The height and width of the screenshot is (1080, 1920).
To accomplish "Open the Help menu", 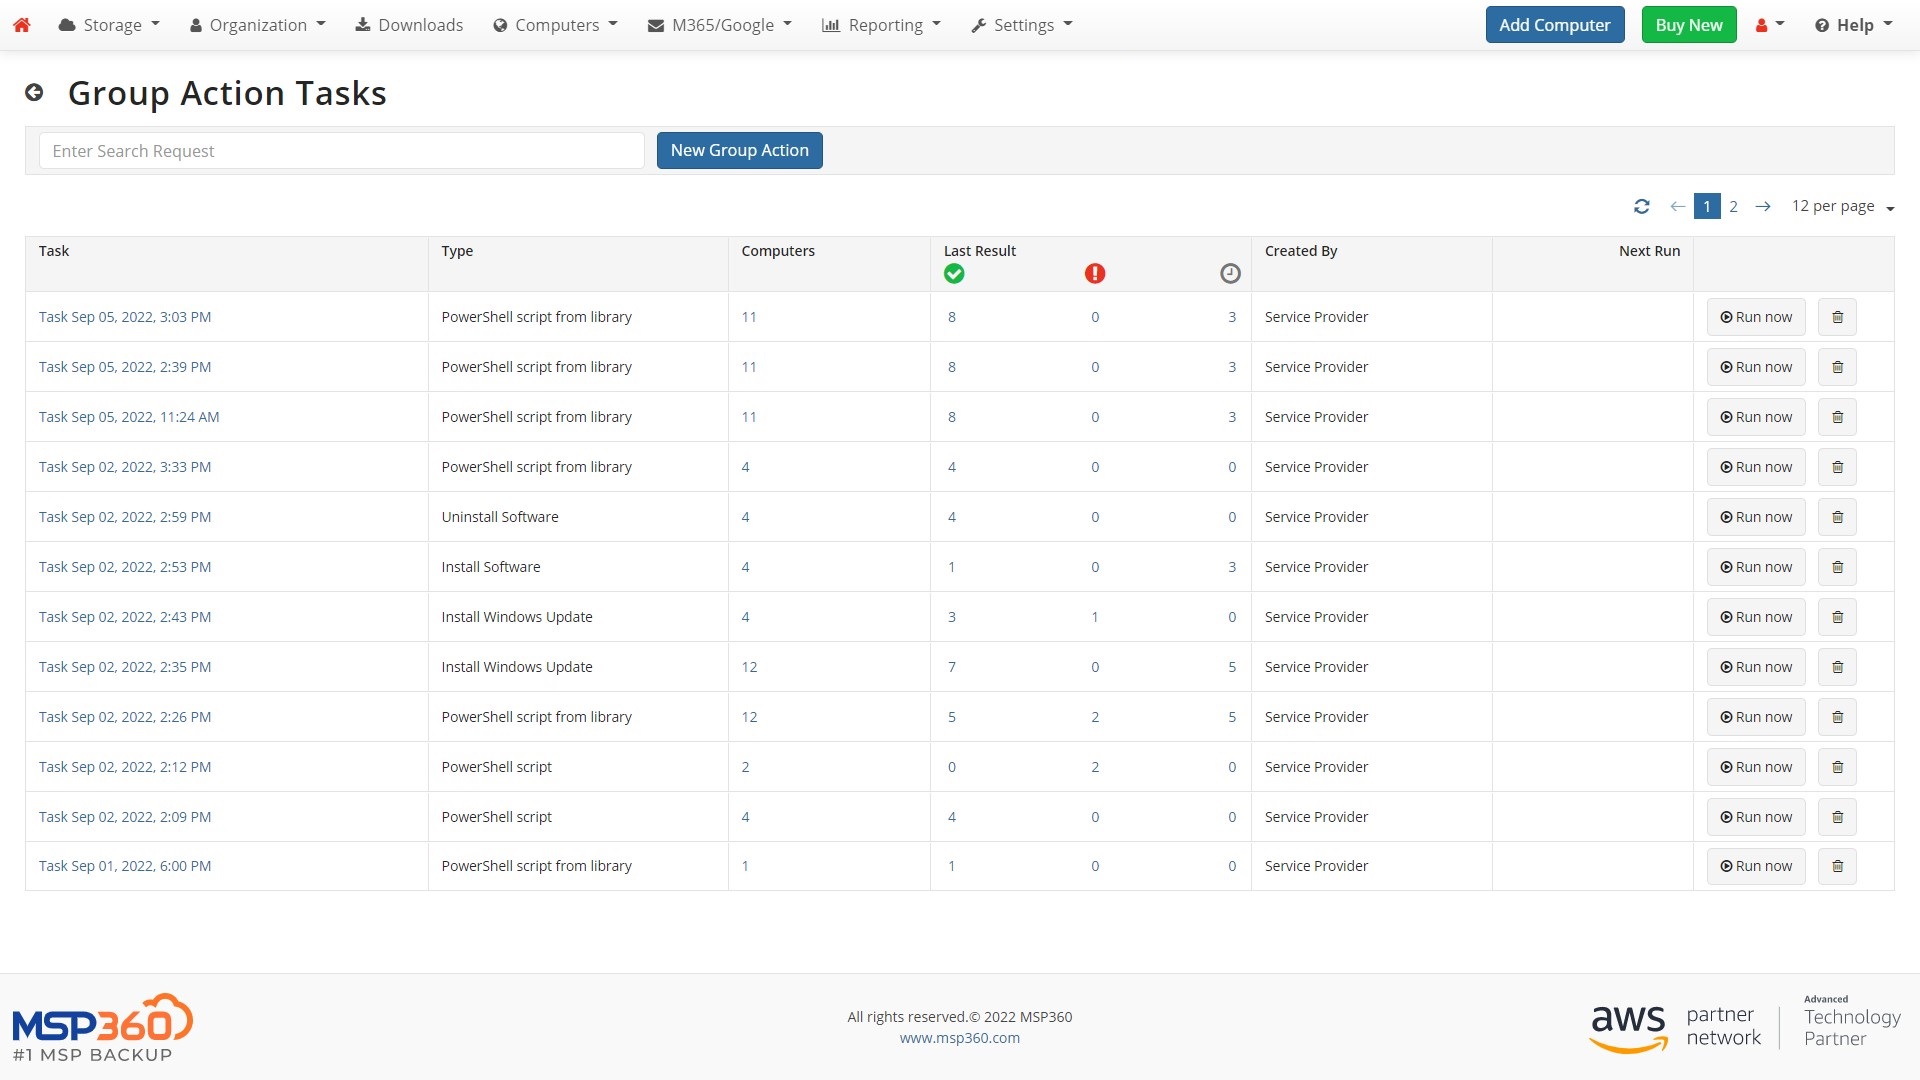I will pyautogui.click(x=1854, y=25).
